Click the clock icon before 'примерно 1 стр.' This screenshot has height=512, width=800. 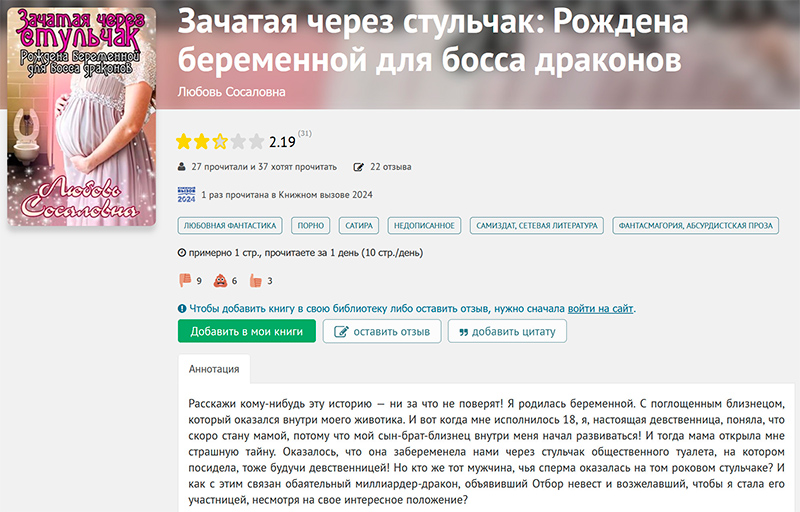point(181,254)
